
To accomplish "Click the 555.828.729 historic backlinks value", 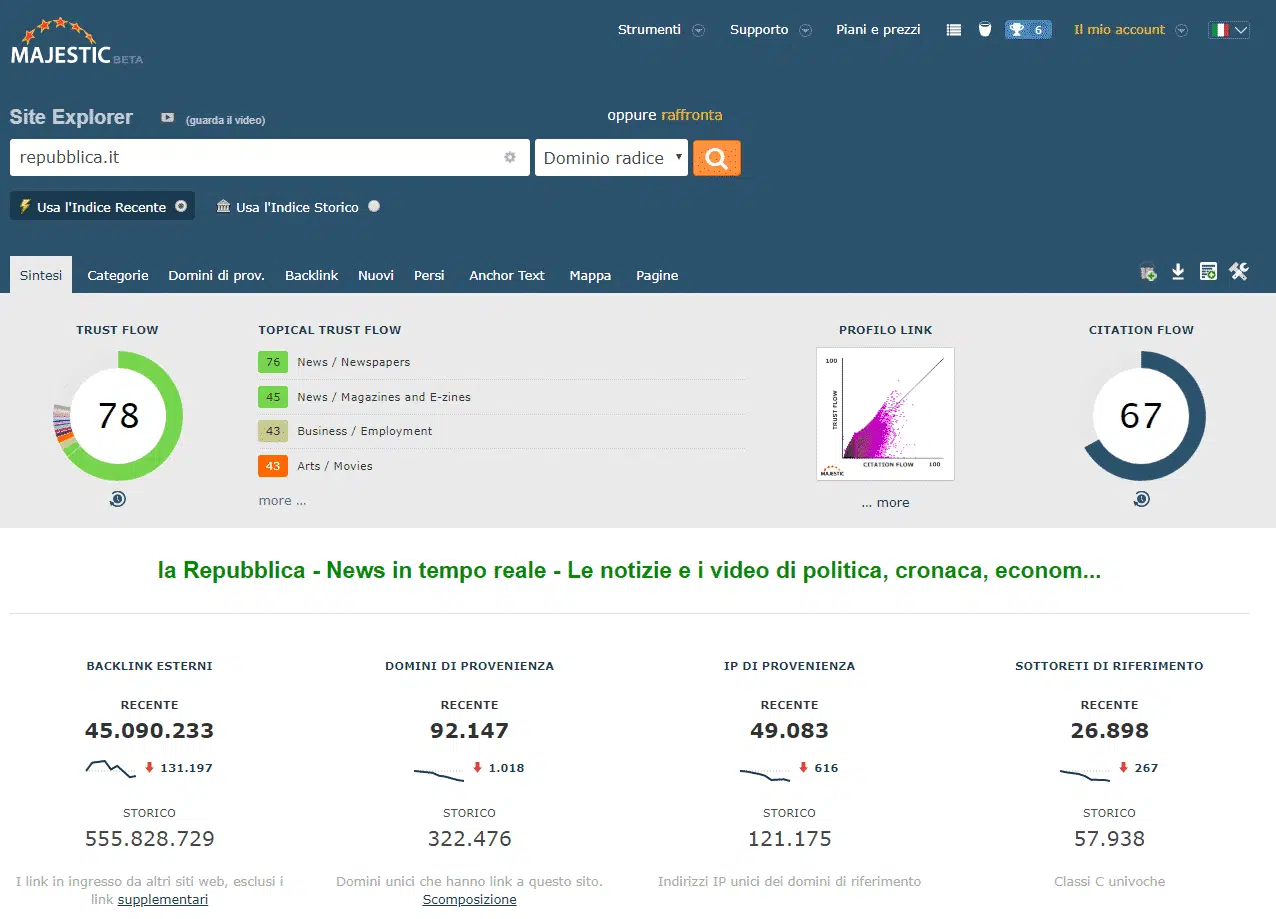I will 150,839.
